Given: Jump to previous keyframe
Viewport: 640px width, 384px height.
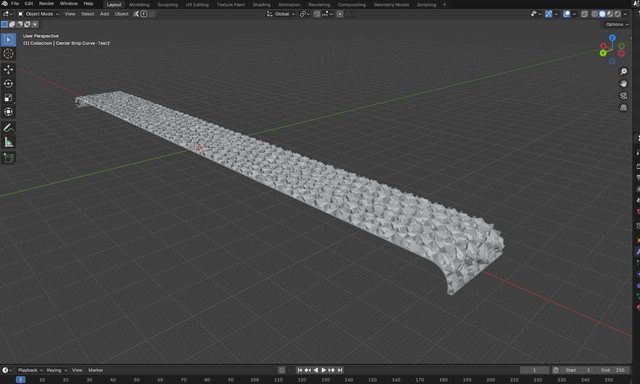Looking at the screenshot, I should (308, 370).
